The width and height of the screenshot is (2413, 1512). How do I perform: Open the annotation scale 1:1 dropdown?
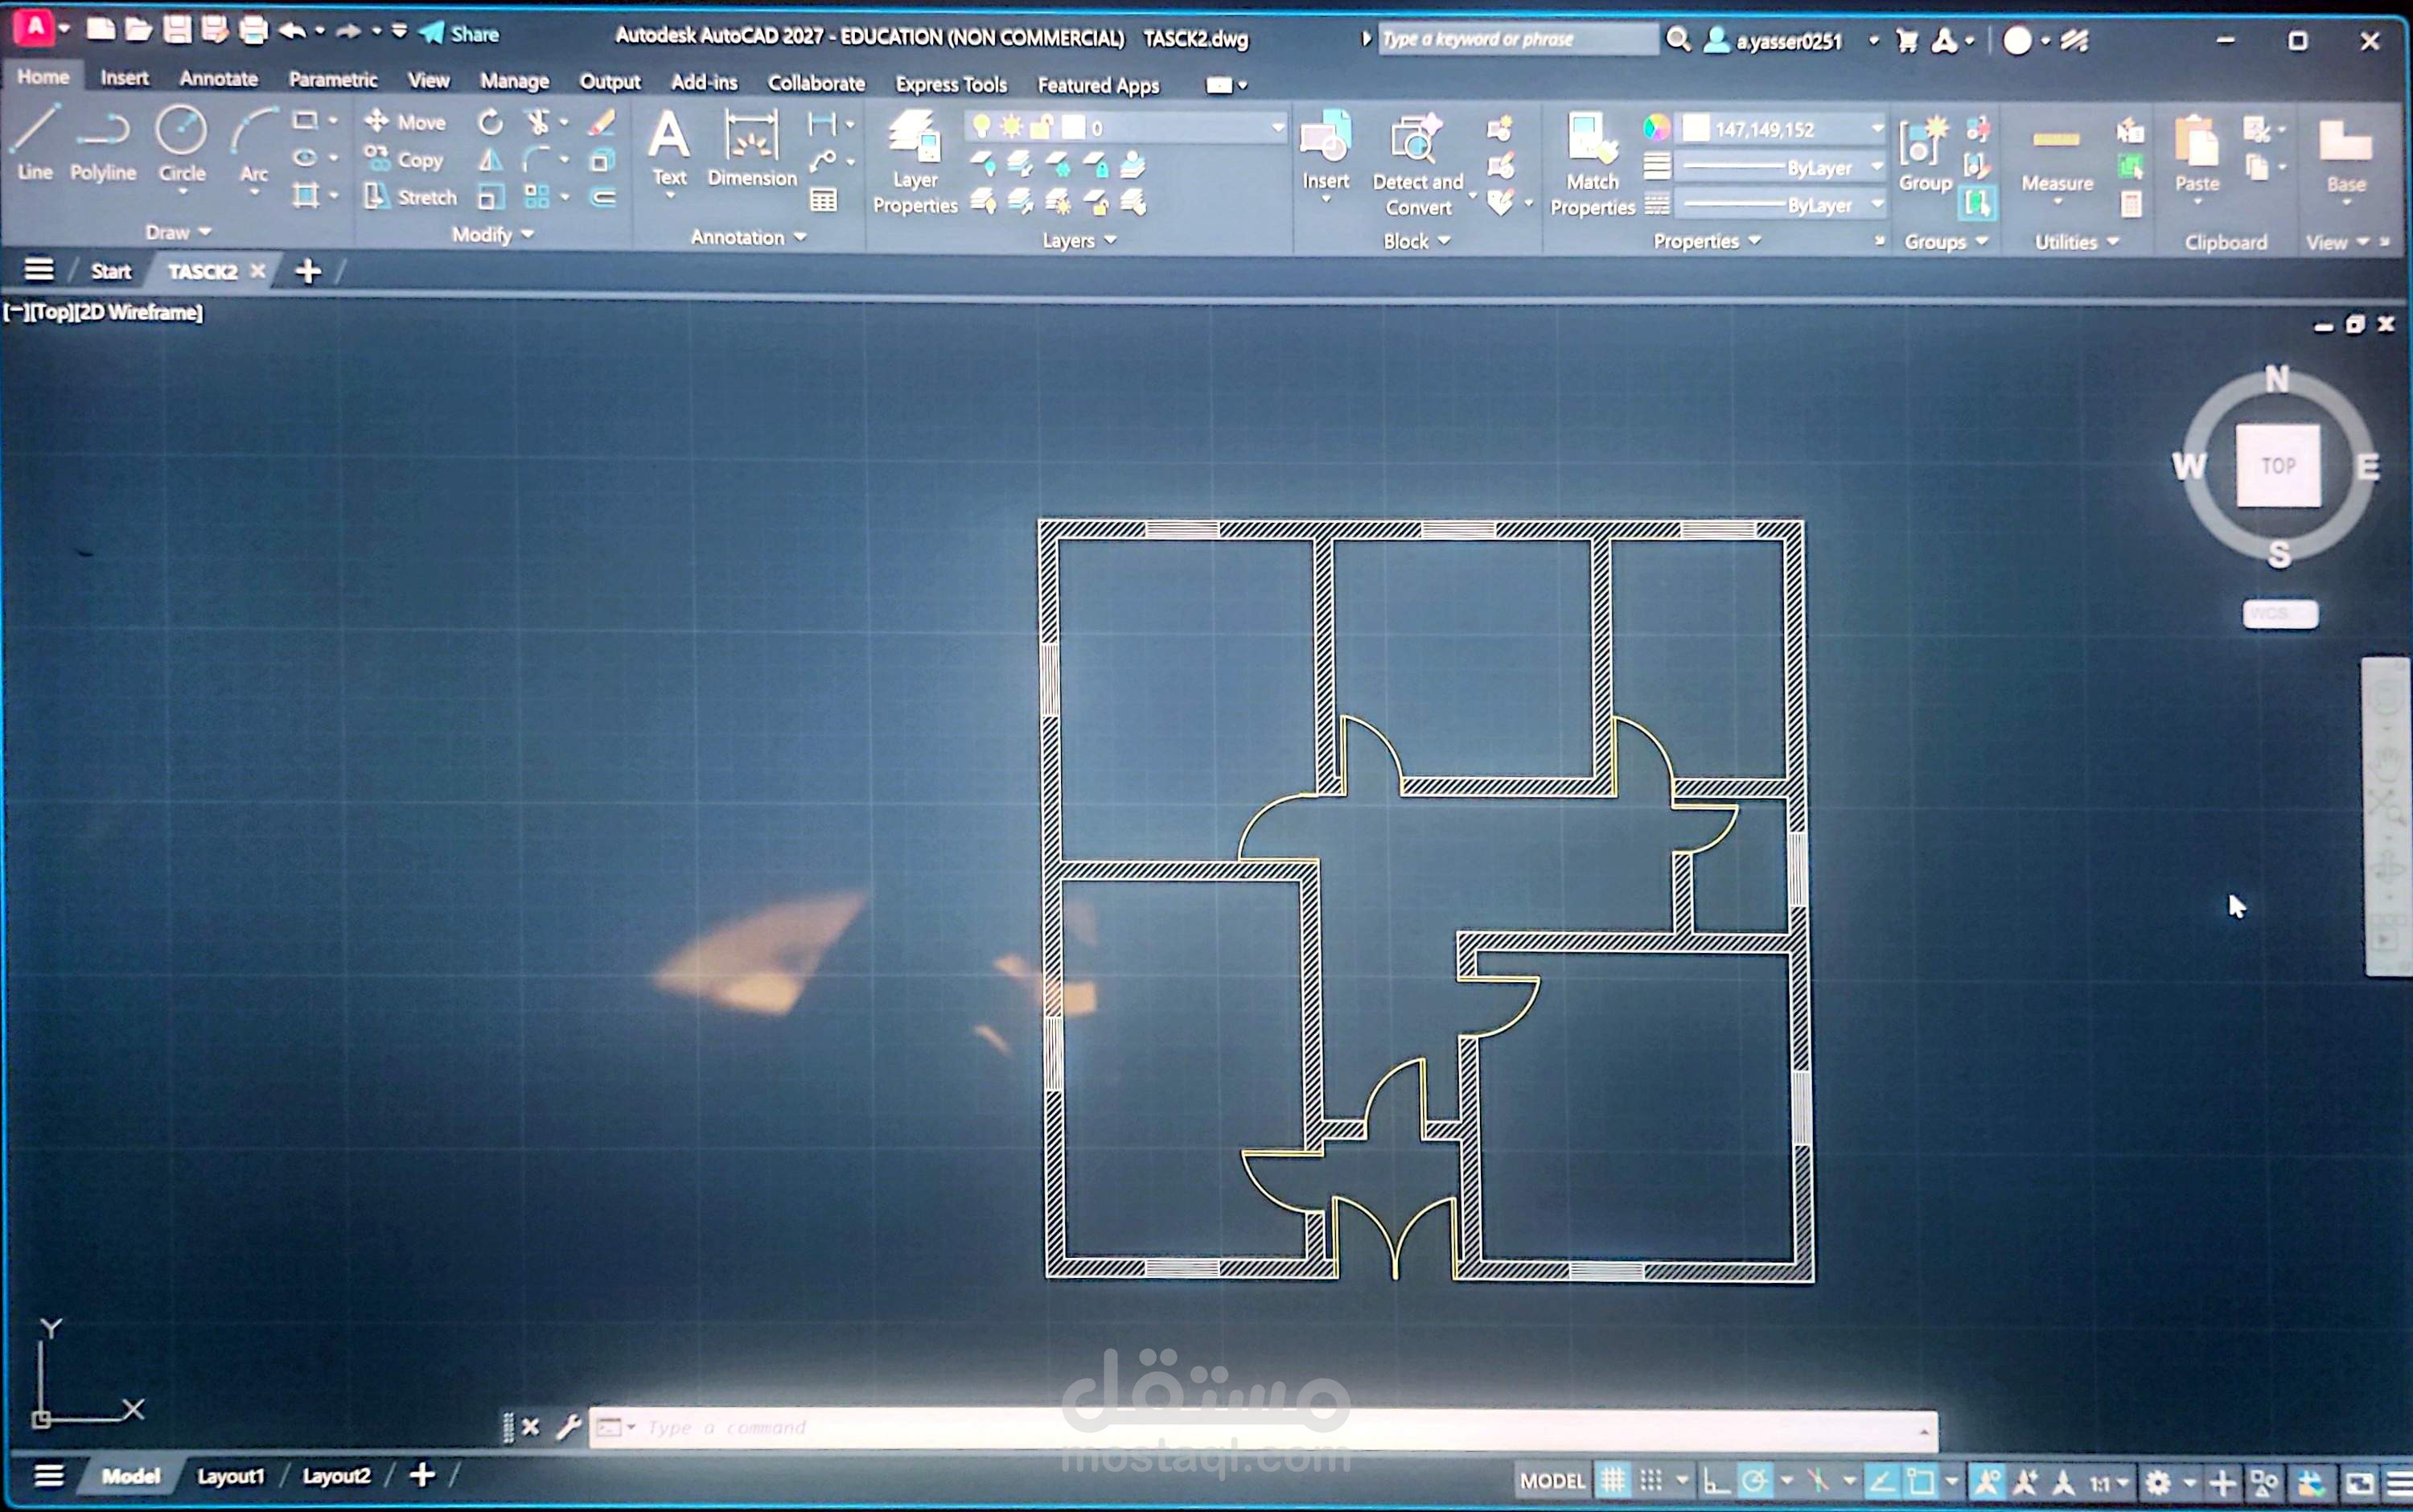click(x=2108, y=1482)
